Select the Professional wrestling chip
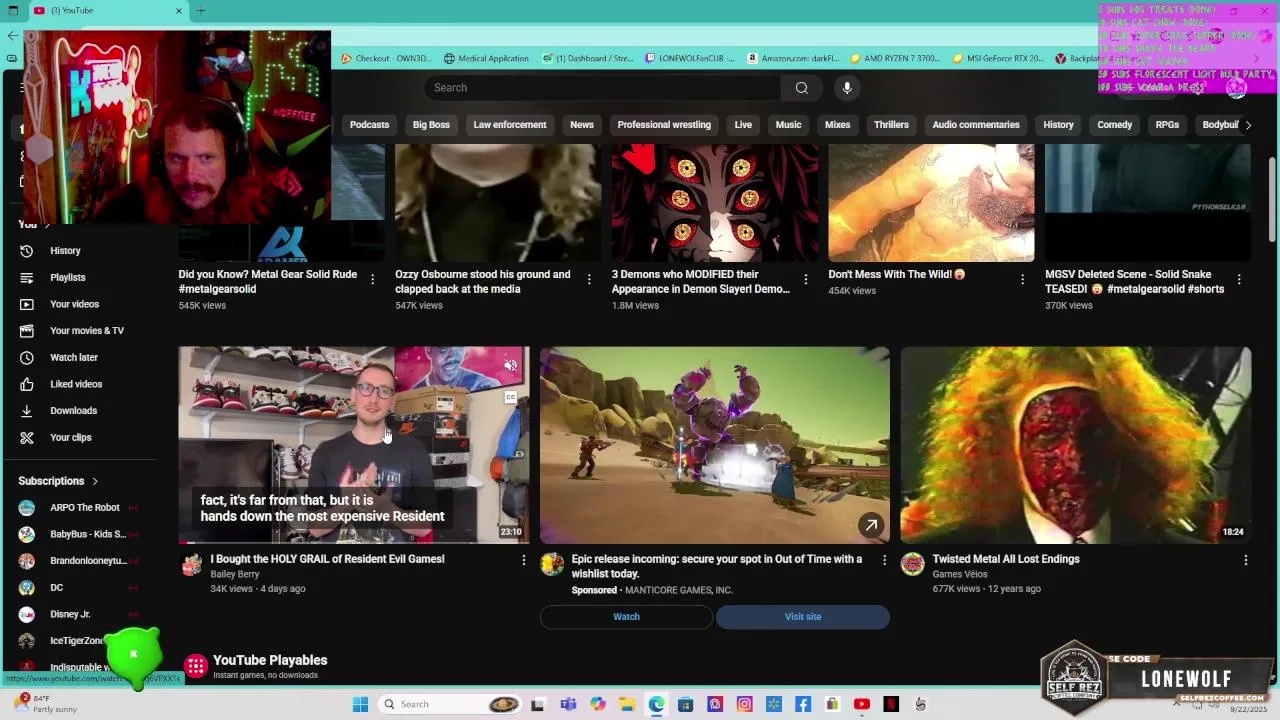The image size is (1280, 720). point(664,125)
